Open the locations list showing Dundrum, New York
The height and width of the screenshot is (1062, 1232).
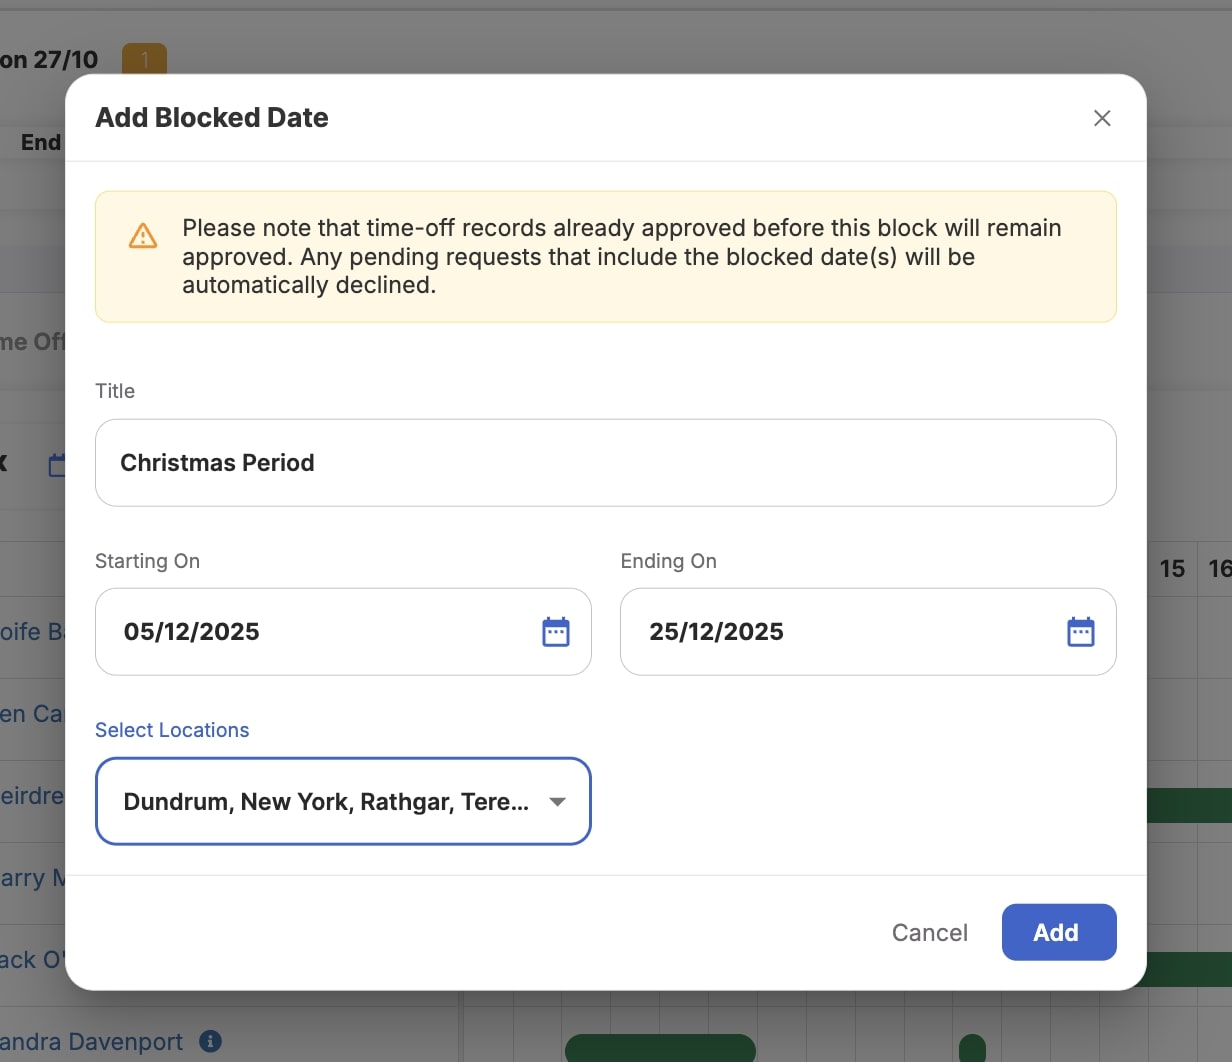[325, 802]
